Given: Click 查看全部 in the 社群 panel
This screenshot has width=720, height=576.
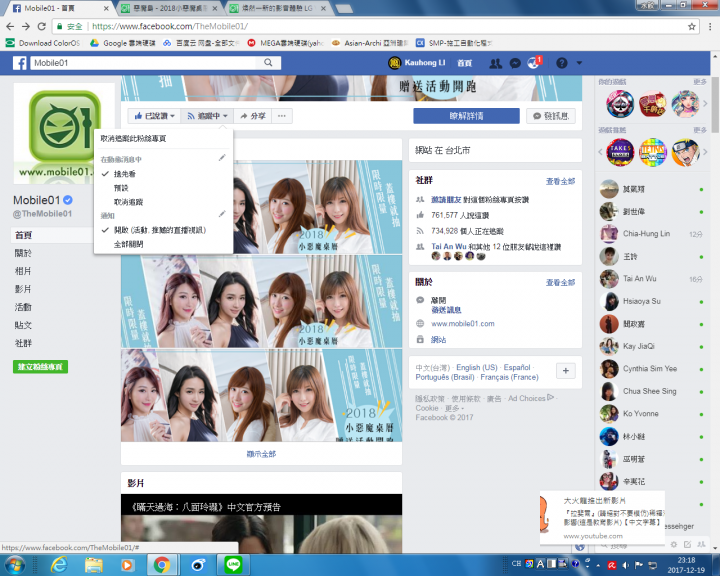Looking at the screenshot, I should tap(560, 181).
